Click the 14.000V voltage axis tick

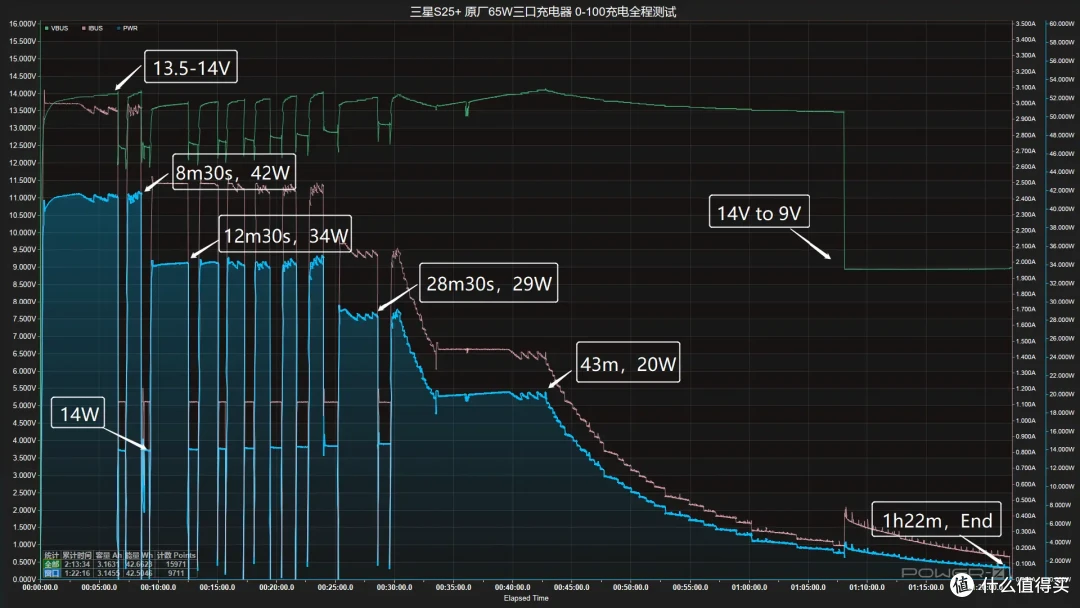(22, 94)
